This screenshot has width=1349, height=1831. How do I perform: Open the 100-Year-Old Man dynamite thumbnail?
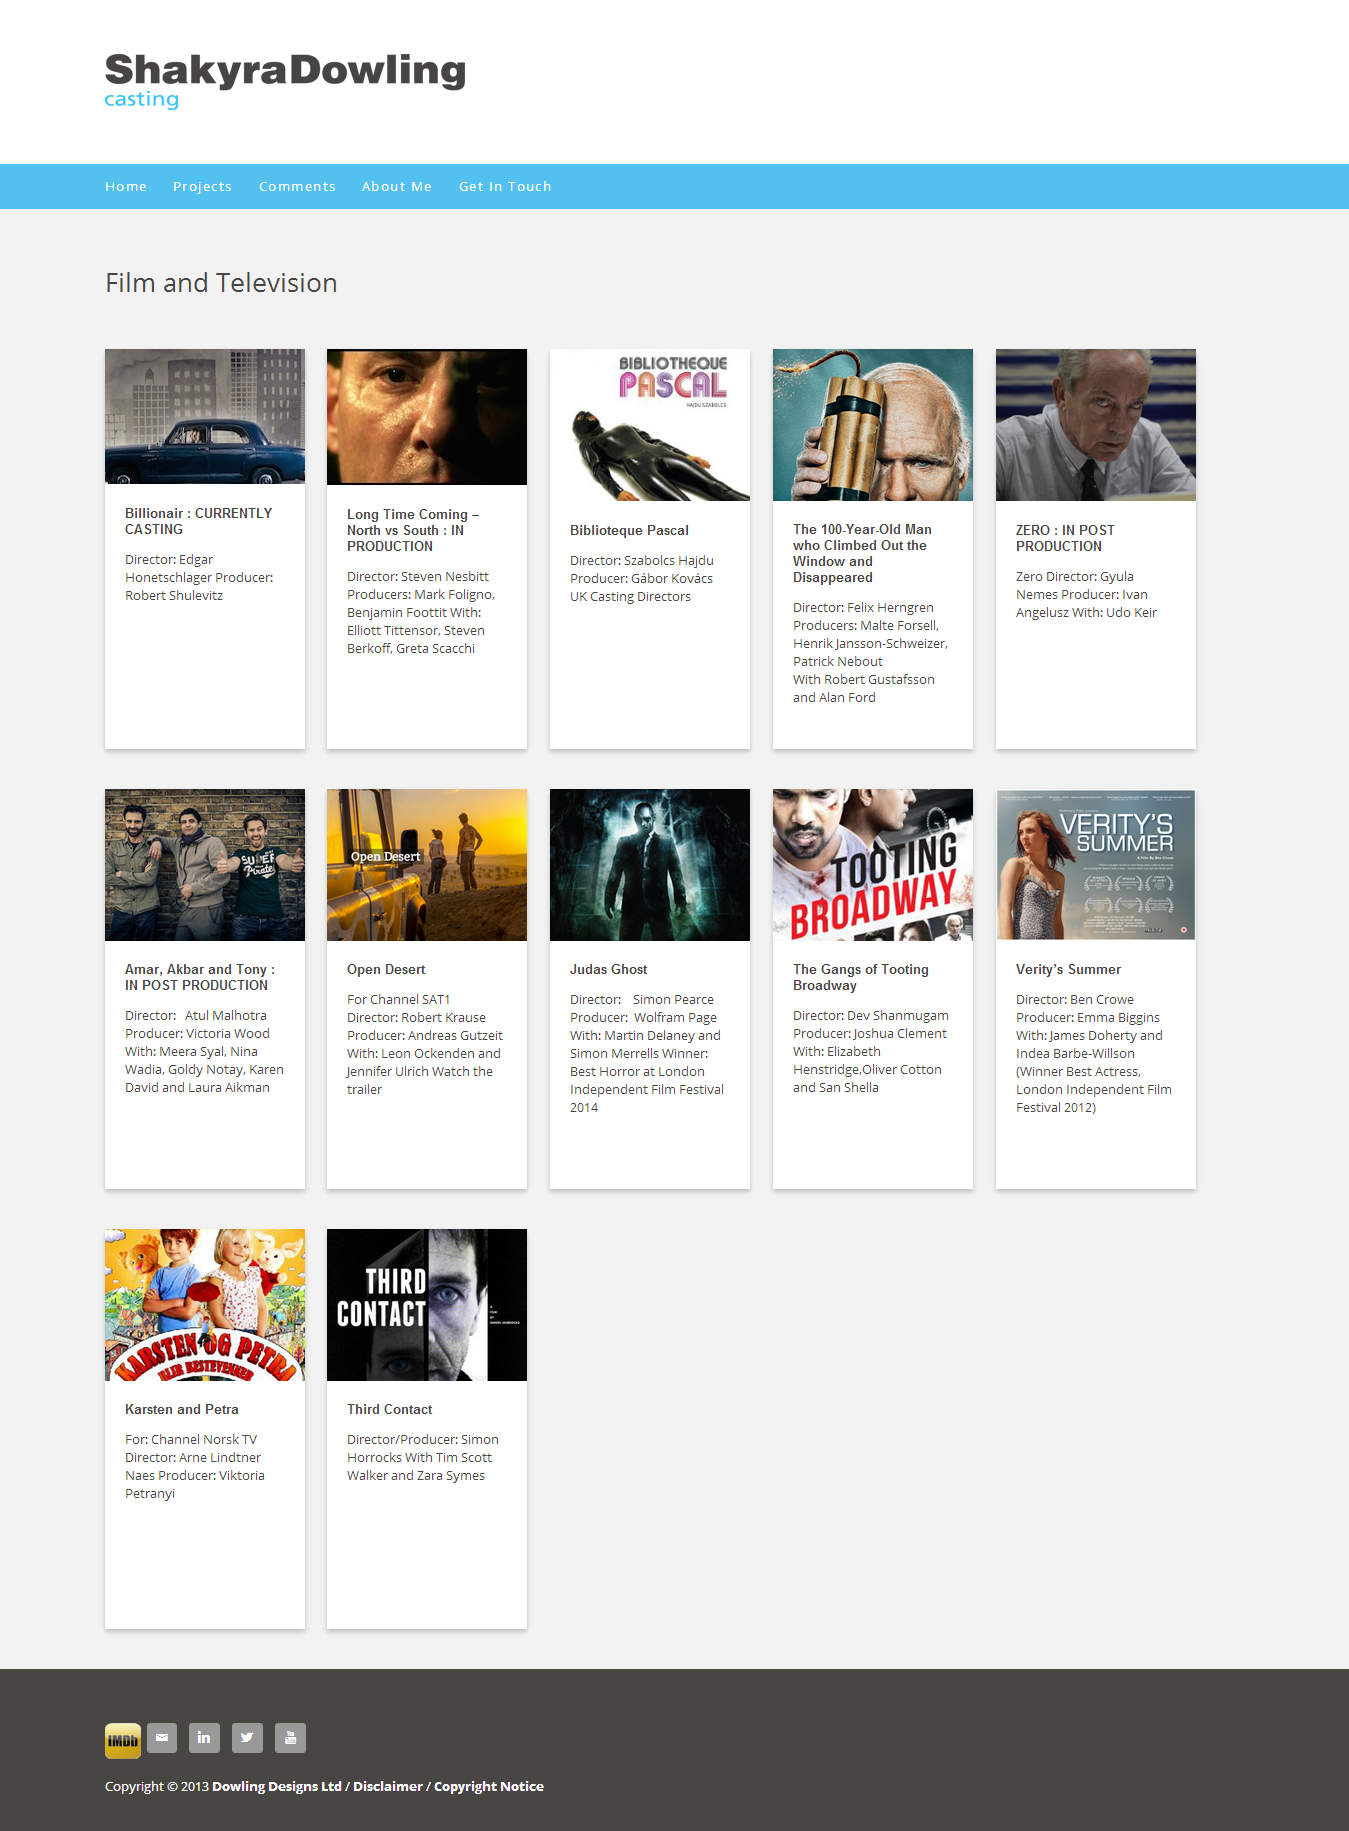pyautogui.click(x=873, y=425)
